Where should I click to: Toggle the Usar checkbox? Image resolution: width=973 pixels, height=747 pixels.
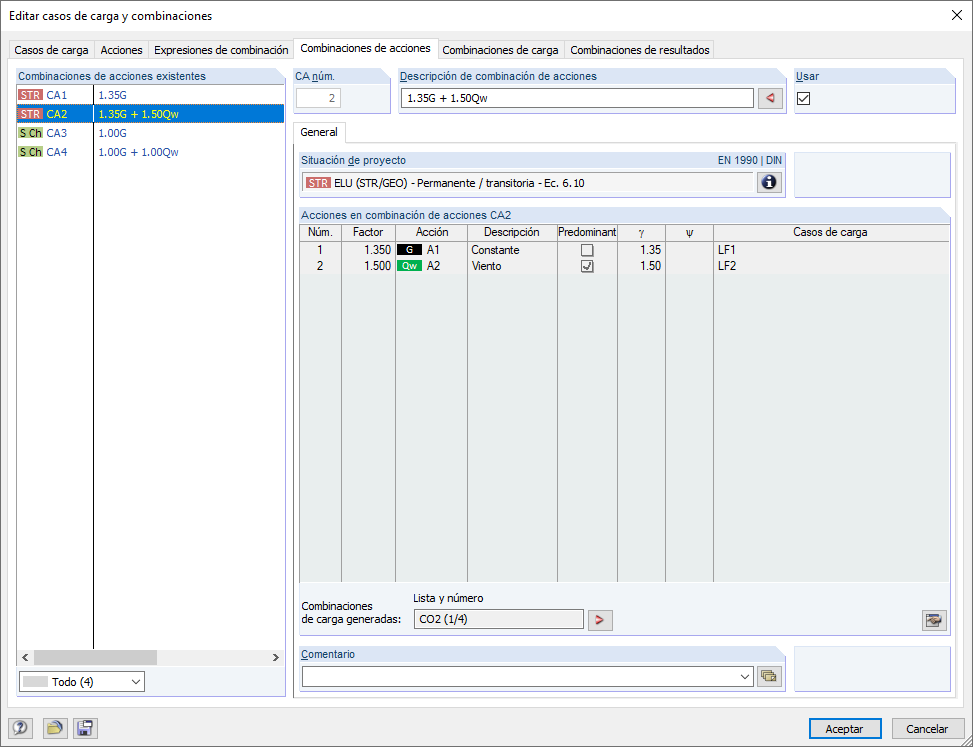[804, 98]
